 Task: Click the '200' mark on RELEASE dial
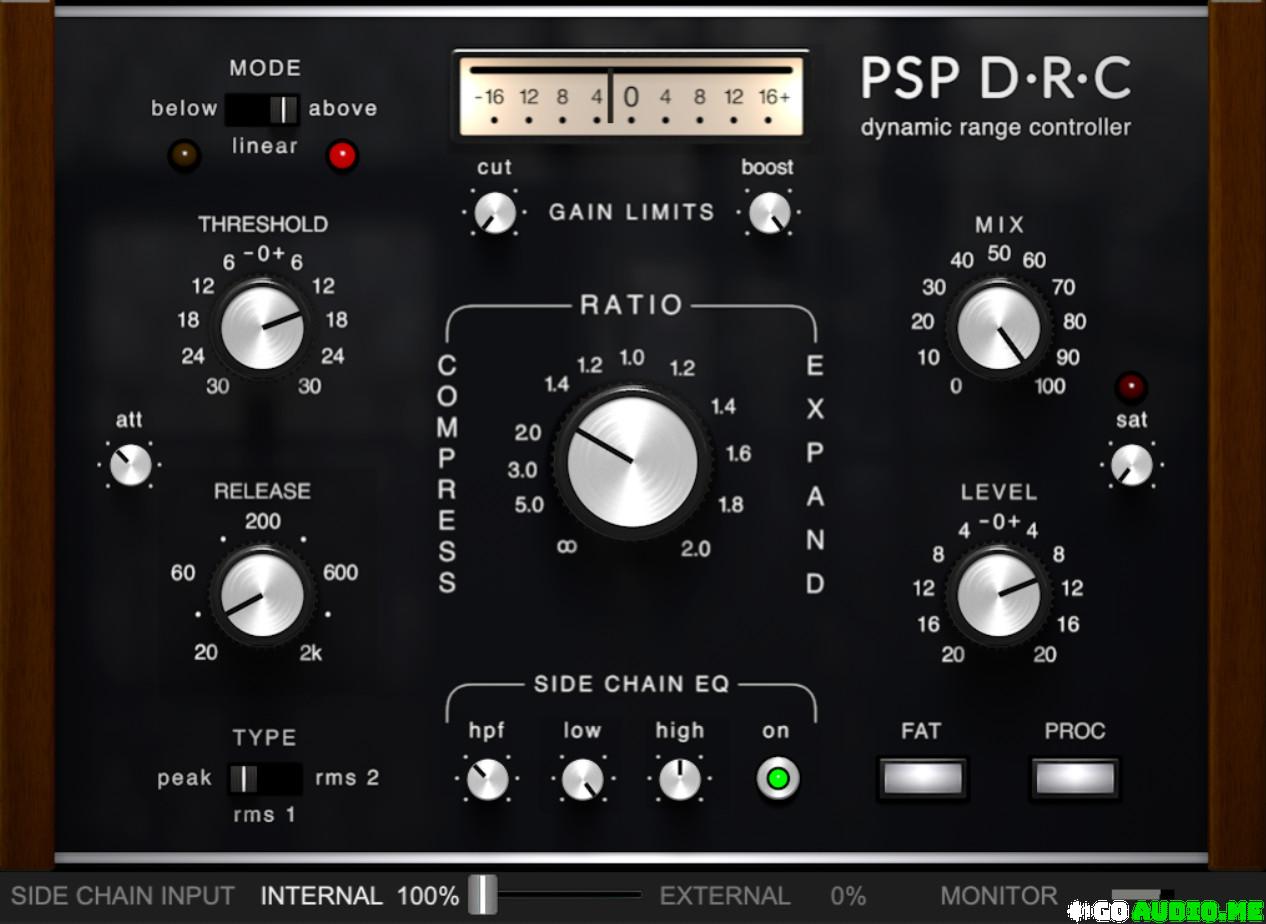pos(263,521)
